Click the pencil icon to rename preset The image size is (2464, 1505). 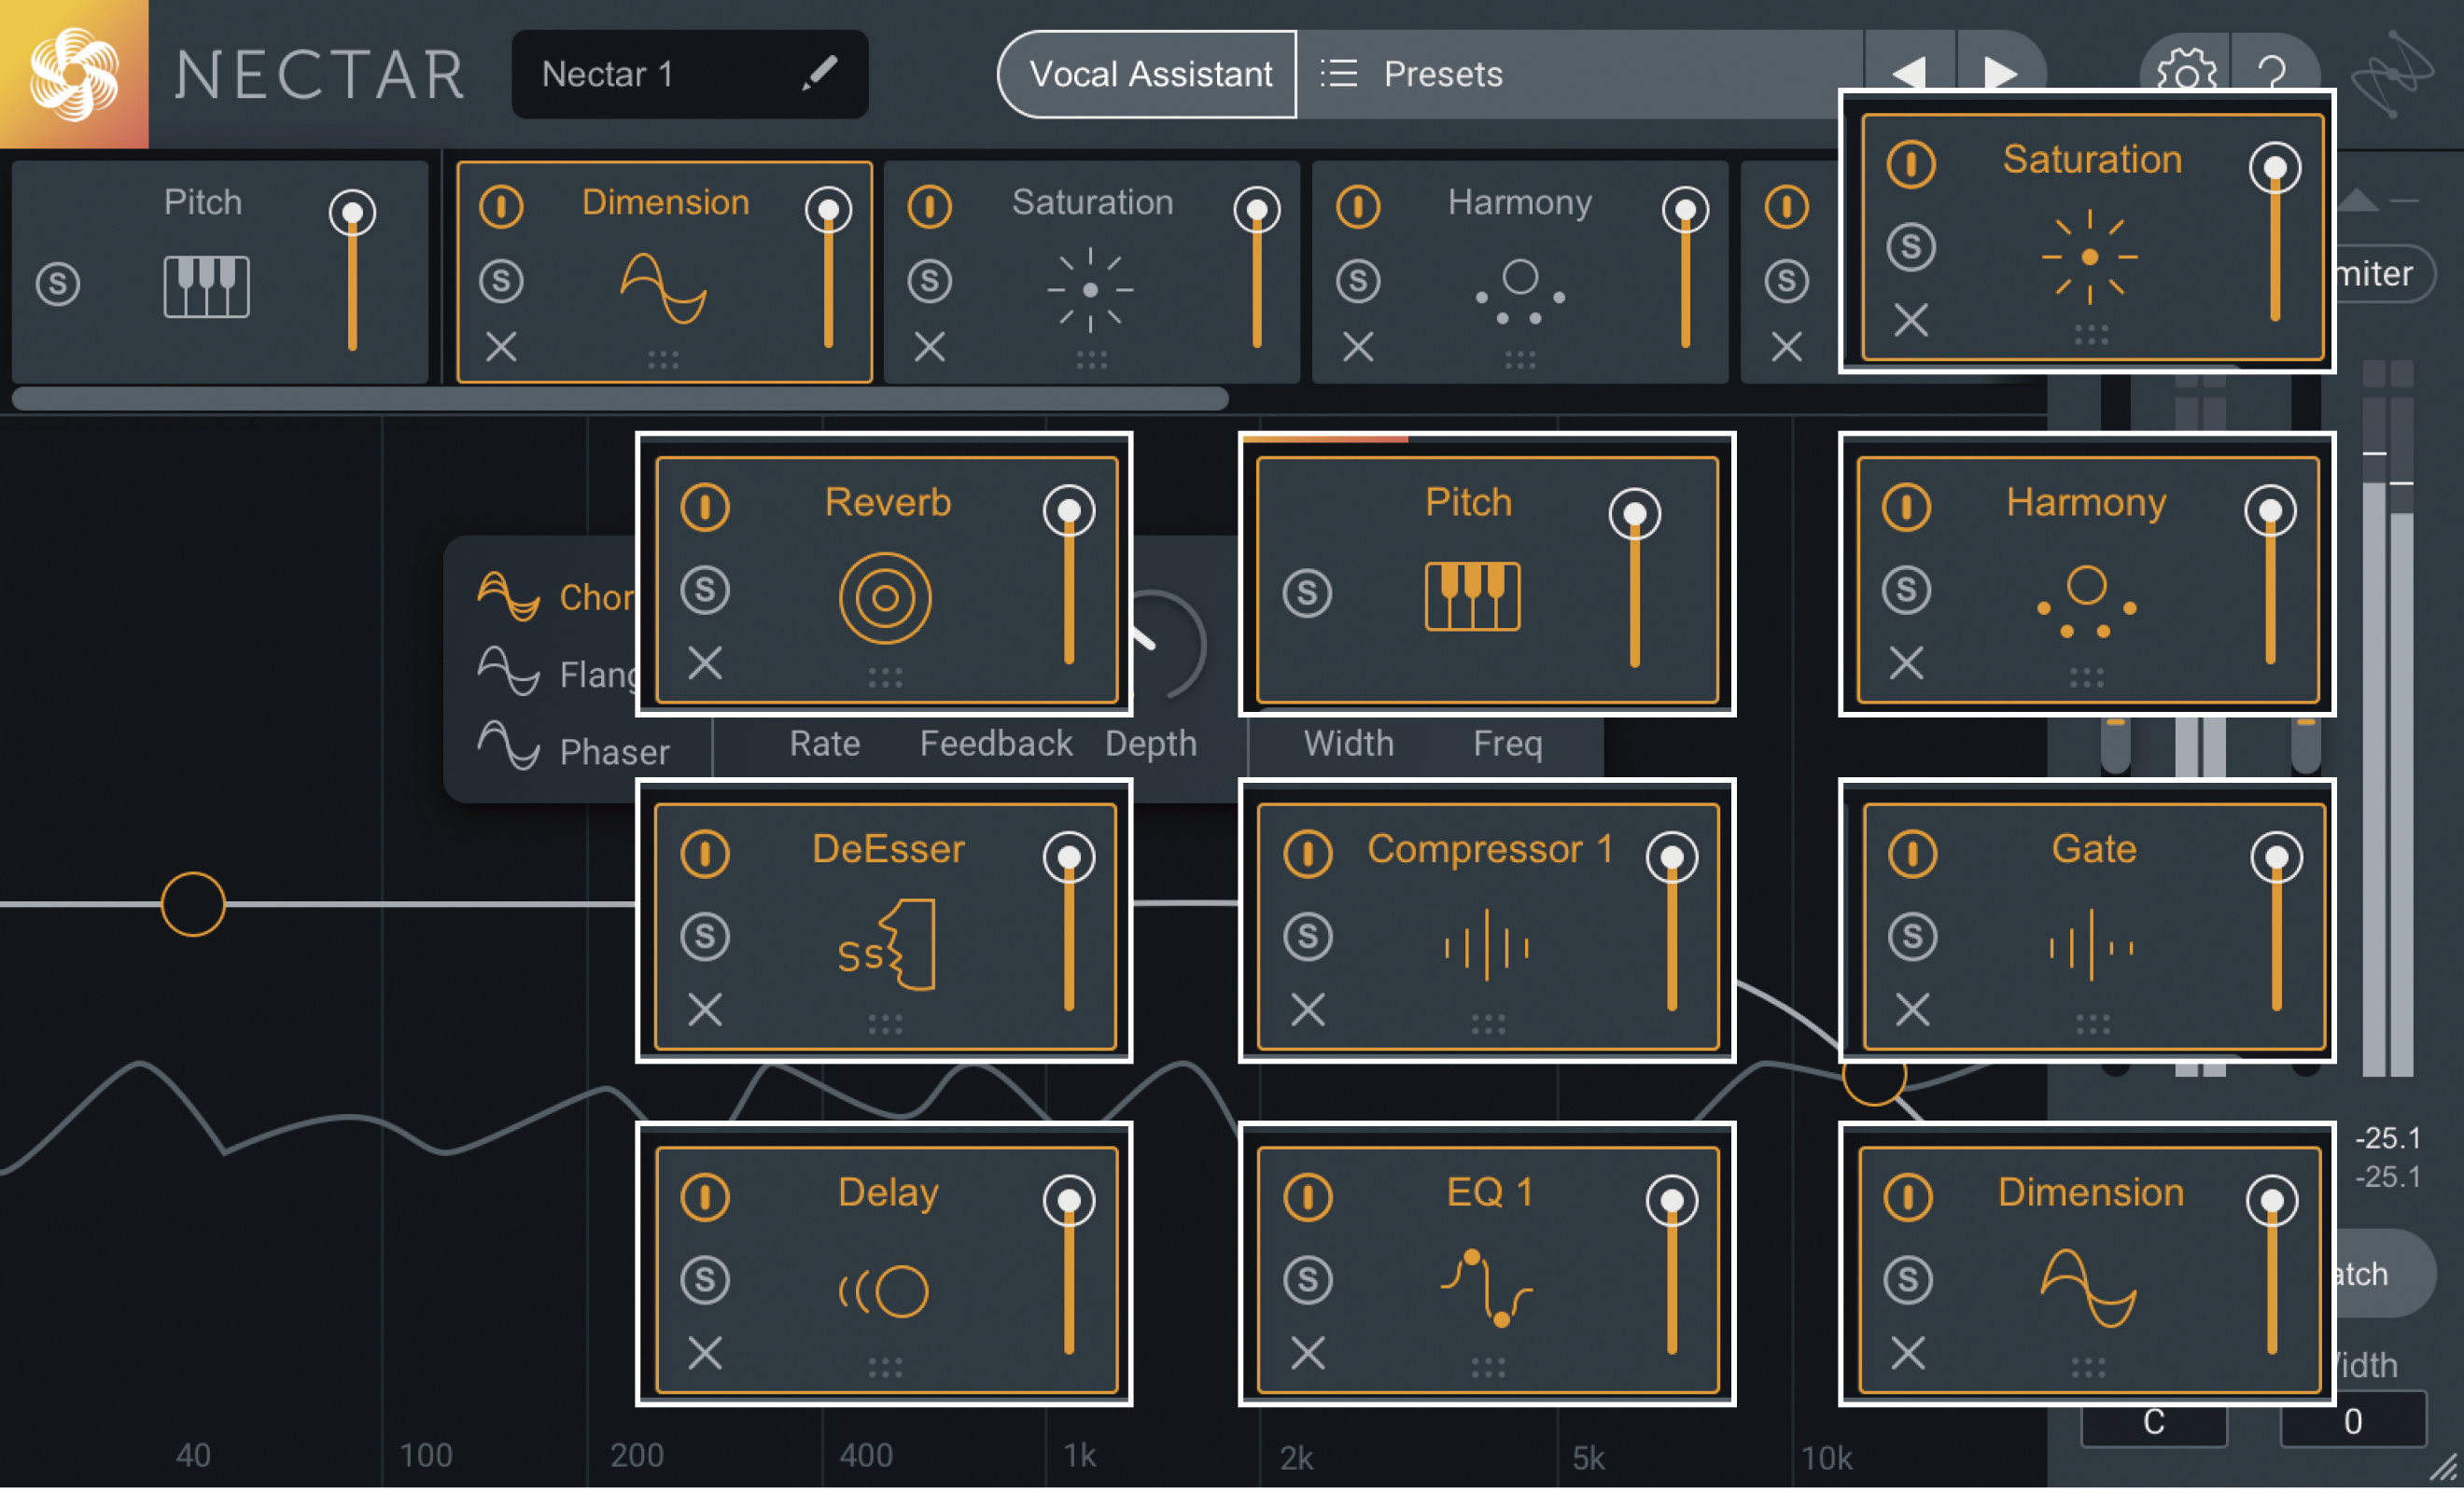[x=819, y=73]
